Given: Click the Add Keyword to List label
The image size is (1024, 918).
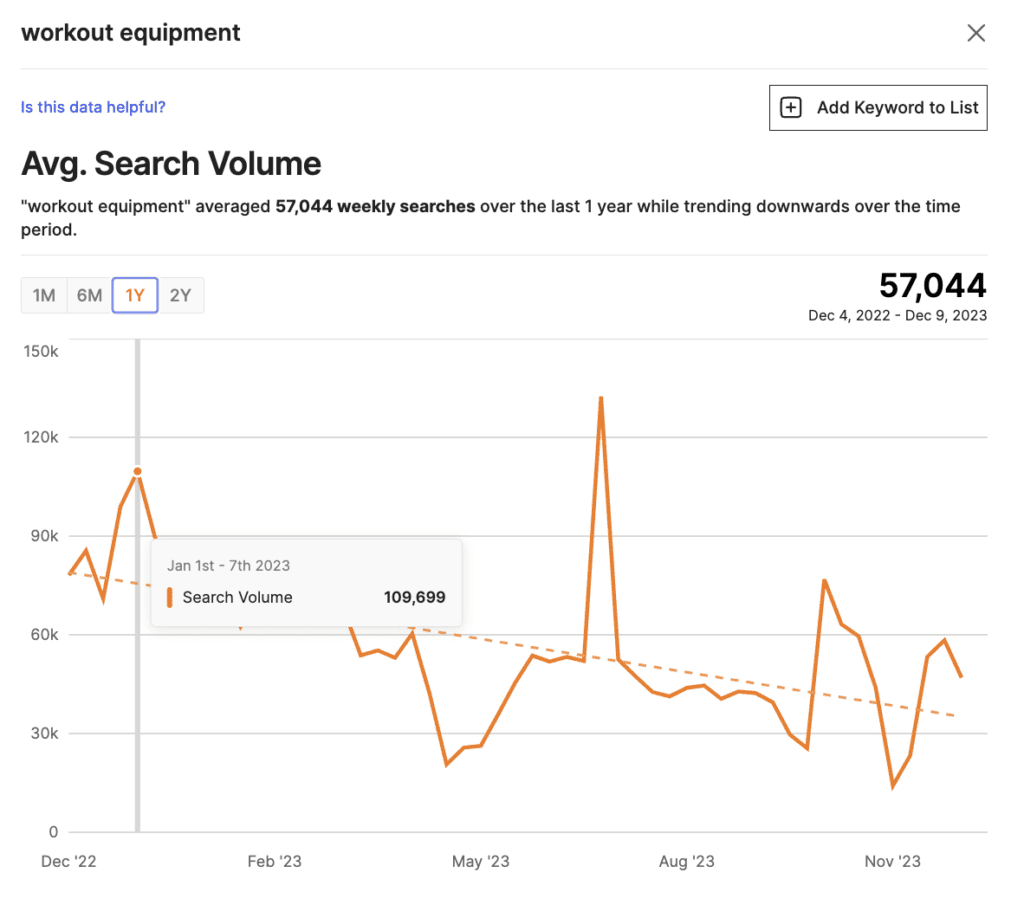Looking at the screenshot, I should click(x=897, y=108).
